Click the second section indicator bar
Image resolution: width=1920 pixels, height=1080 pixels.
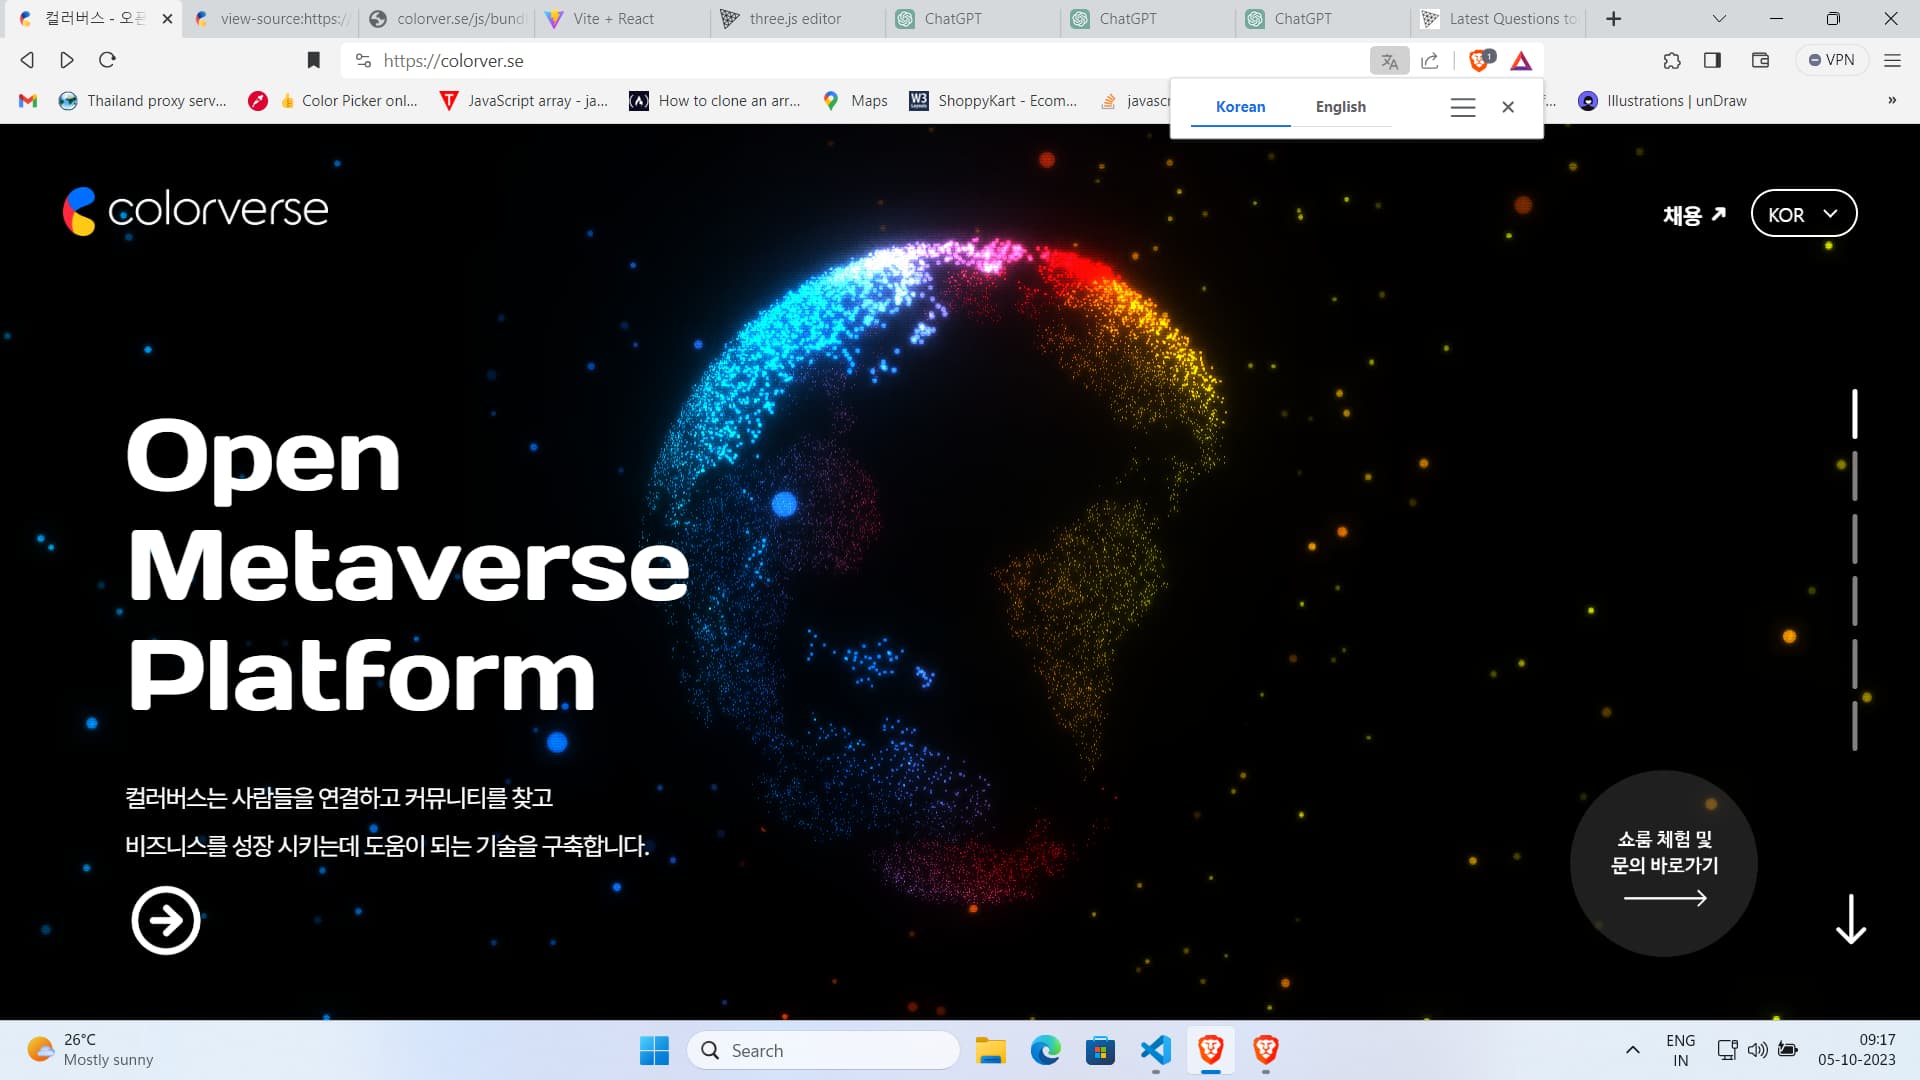click(1854, 476)
